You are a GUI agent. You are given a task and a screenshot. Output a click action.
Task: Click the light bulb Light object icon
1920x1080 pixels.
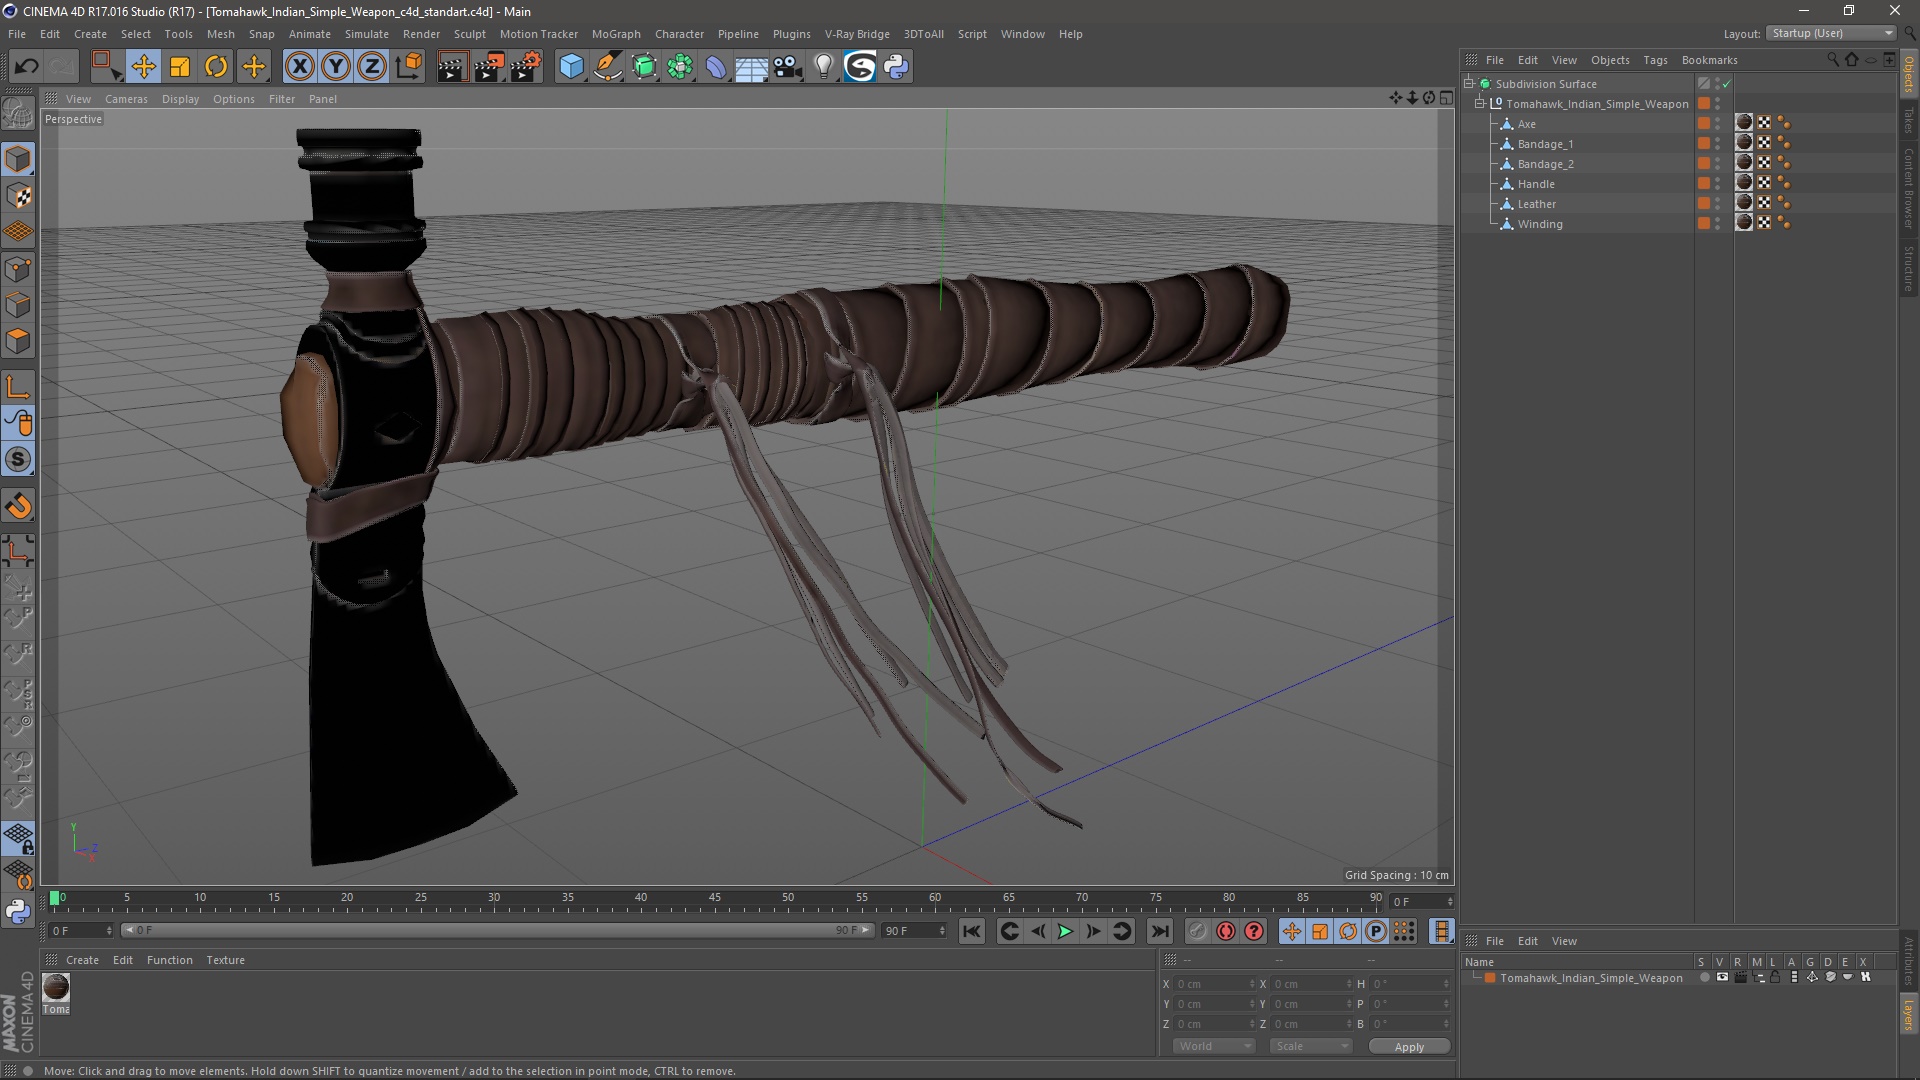click(x=823, y=67)
